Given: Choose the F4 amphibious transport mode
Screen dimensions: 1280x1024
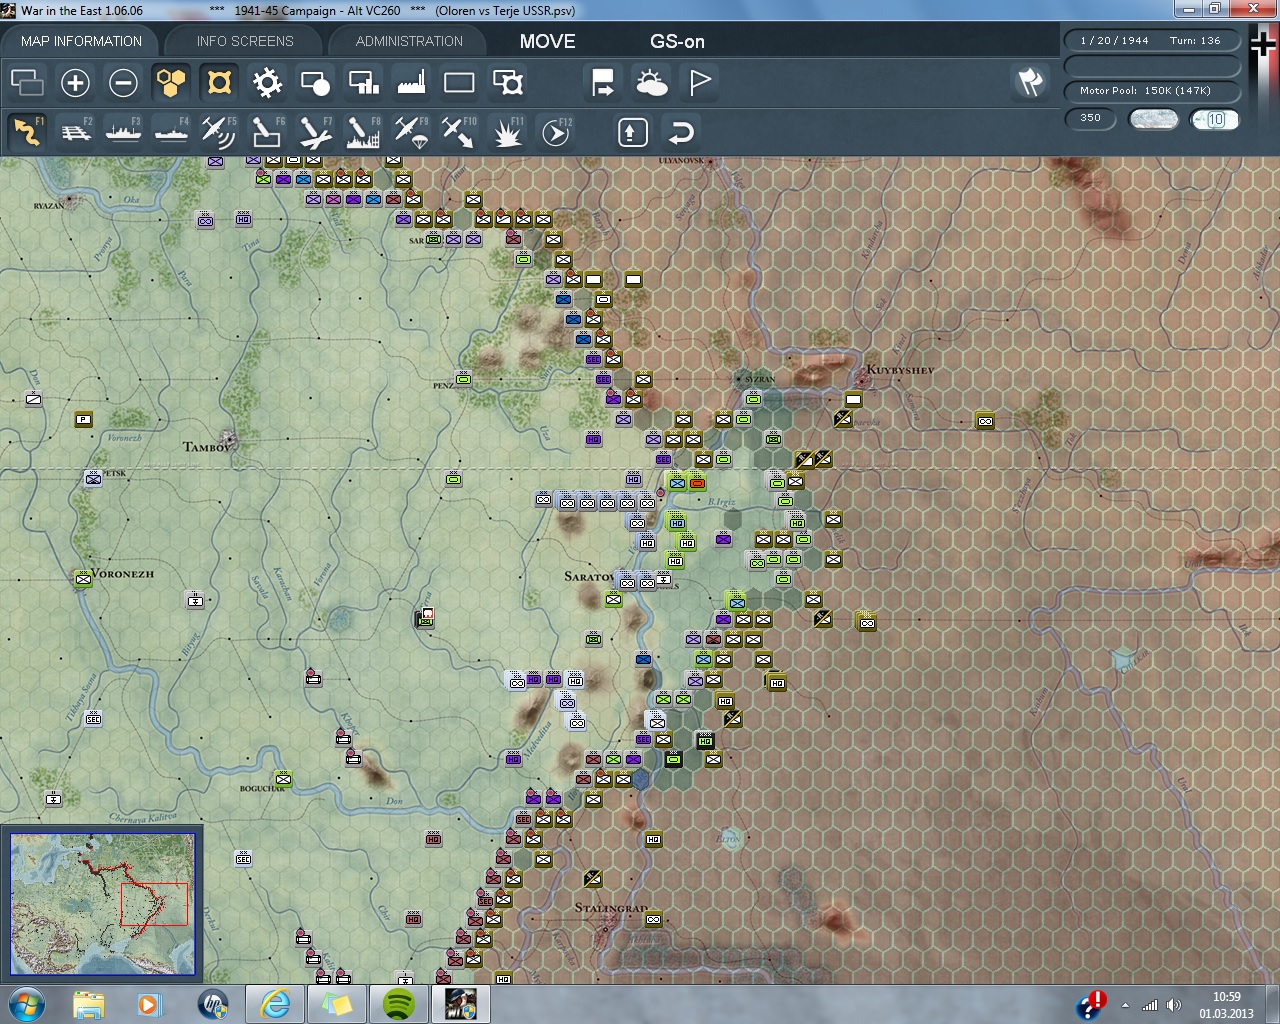Looking at the screenshot, I should pos(171,131).
